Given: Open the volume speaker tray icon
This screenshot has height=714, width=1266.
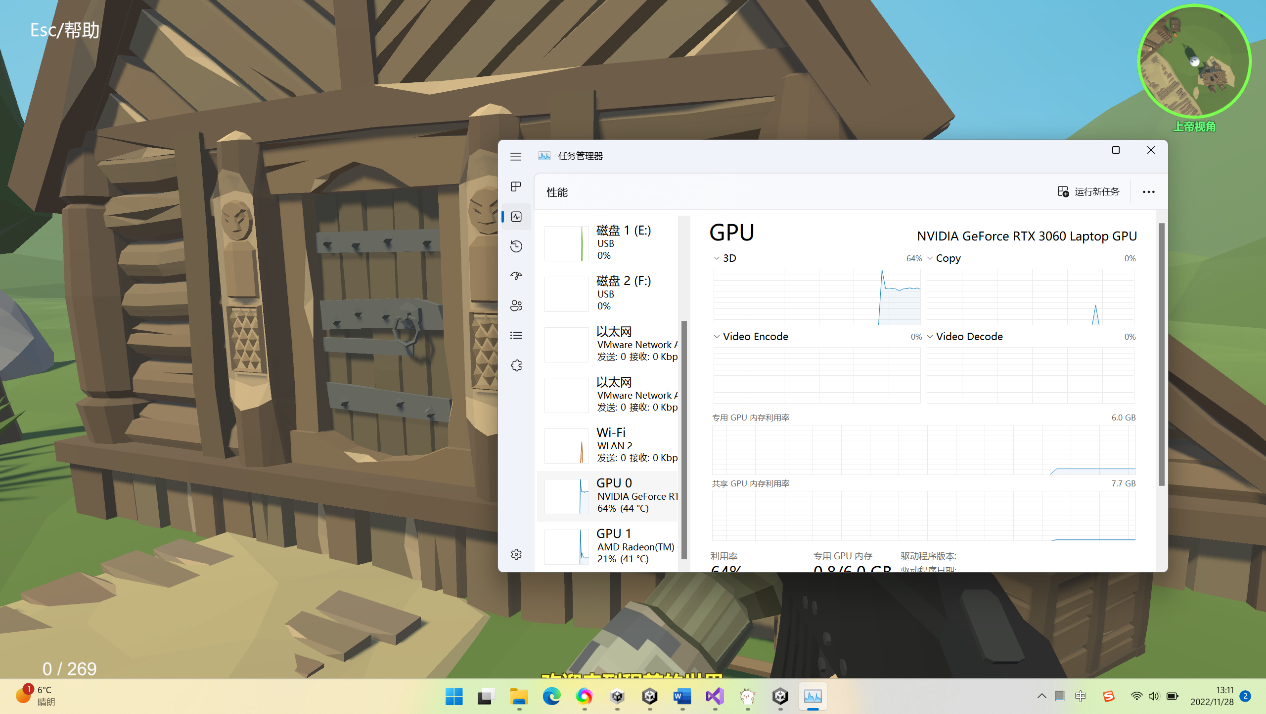Looking at the screenshot, I should point(1154,696).
